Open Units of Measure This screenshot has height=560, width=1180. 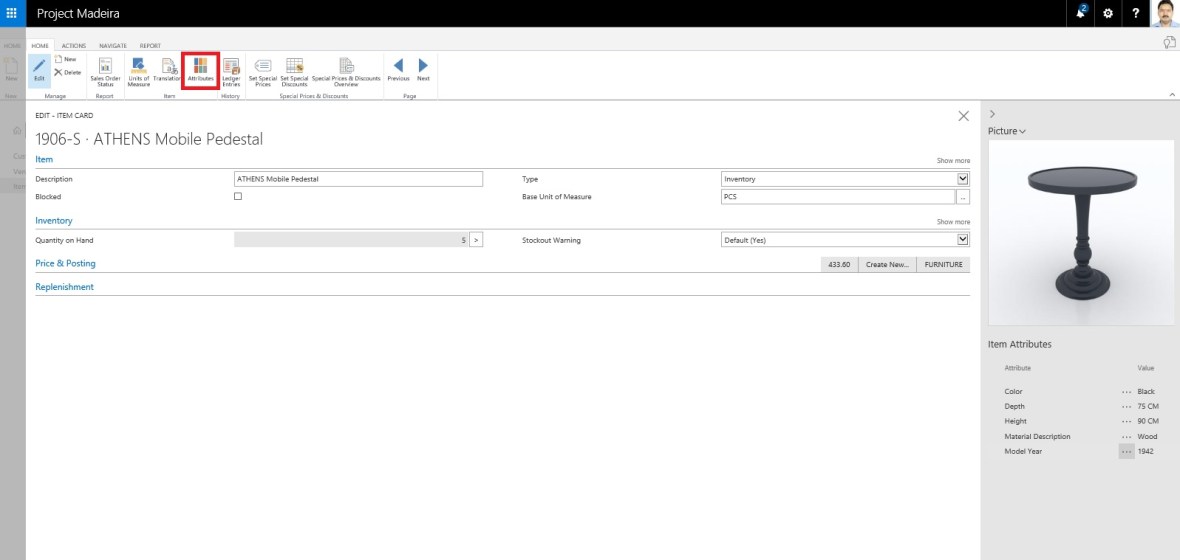[138, 70]
